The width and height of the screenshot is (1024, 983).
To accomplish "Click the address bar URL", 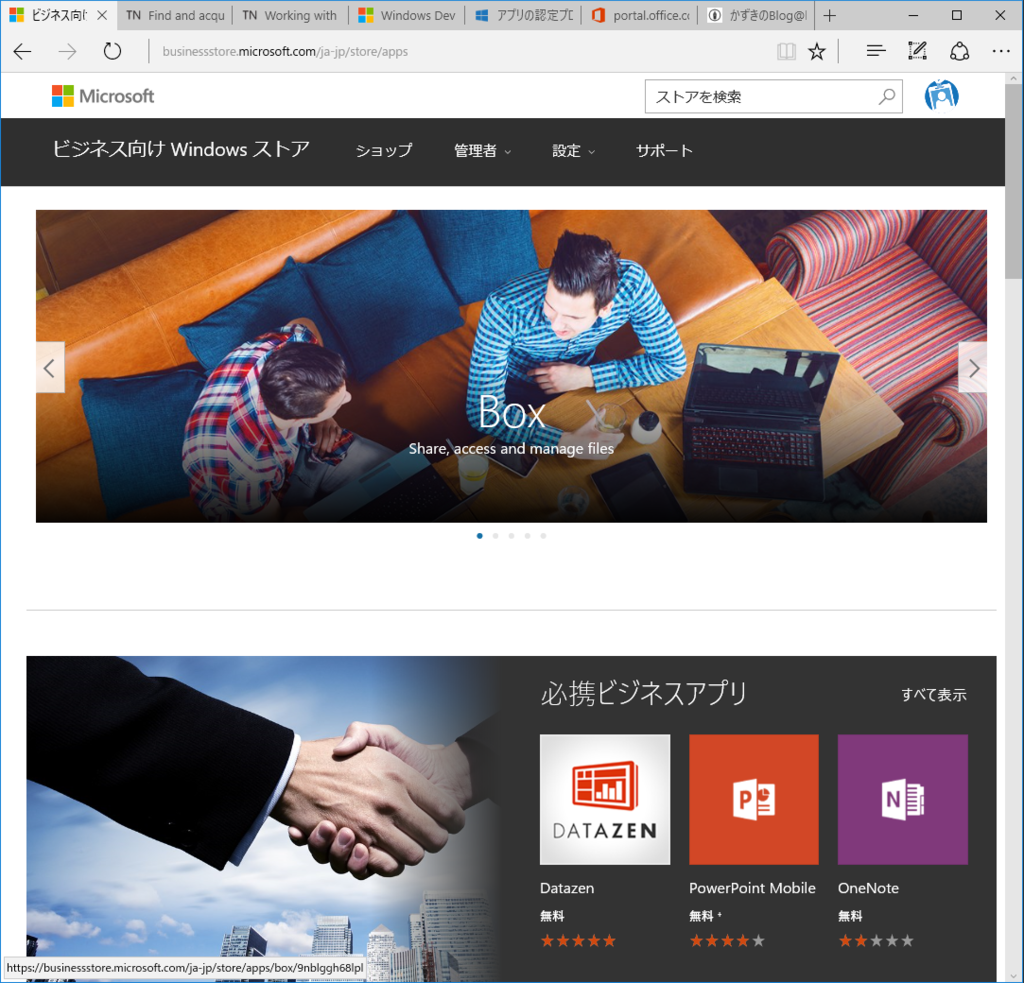I will [x=285, y=52].
